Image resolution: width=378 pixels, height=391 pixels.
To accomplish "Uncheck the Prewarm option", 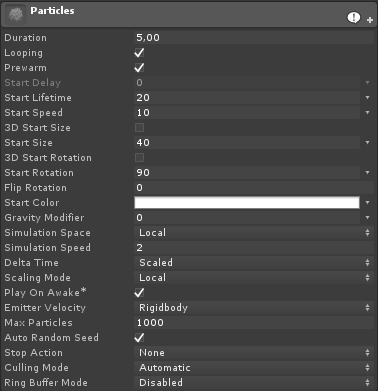I will pyautogui.click(x=139, y=68).
